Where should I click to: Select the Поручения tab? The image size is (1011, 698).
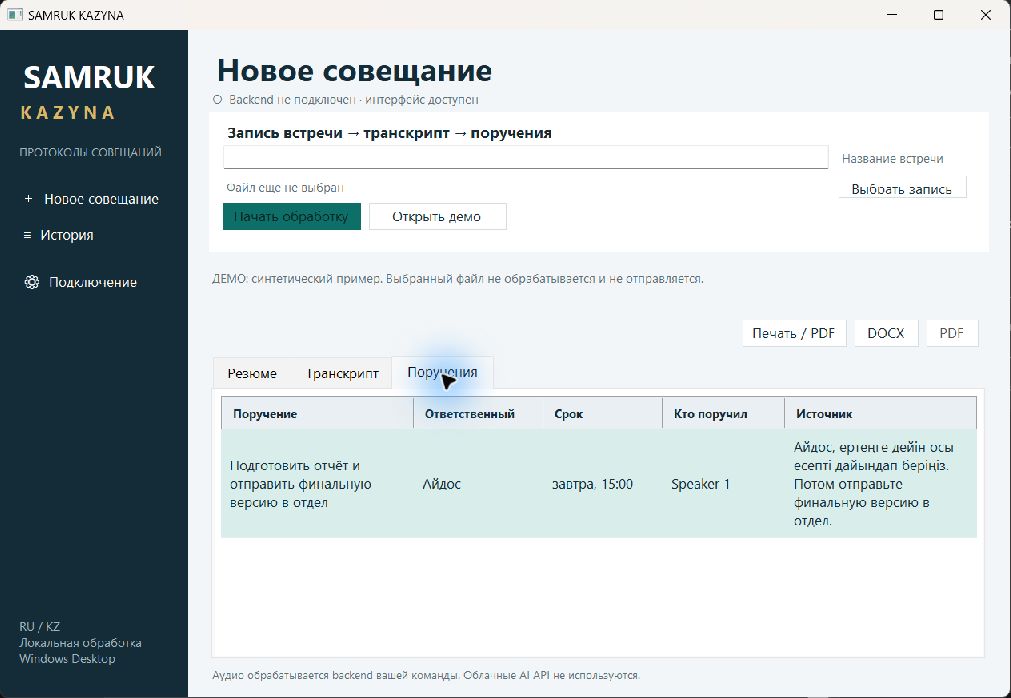click(442, 373)
